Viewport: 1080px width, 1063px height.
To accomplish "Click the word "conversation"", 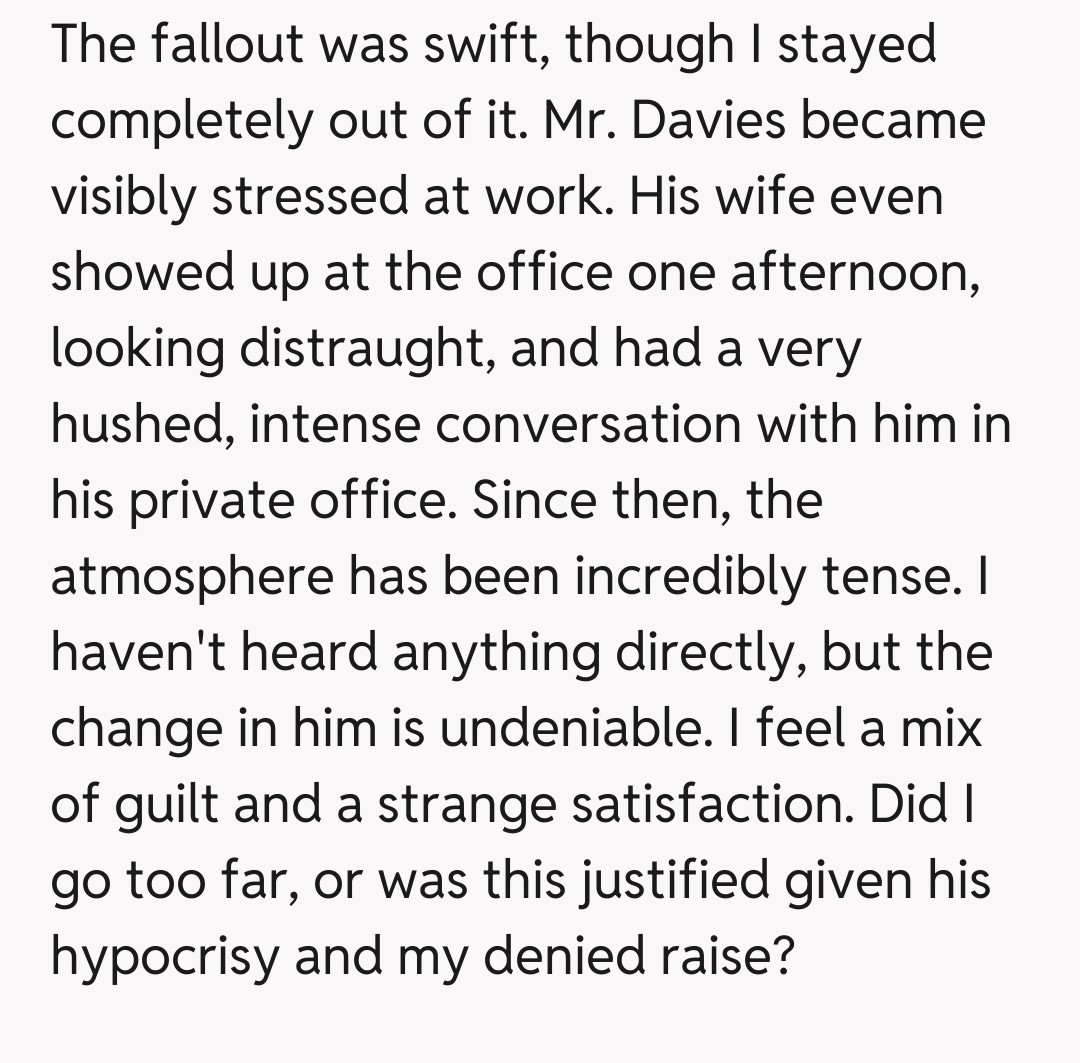I will (x=588, y=427).
